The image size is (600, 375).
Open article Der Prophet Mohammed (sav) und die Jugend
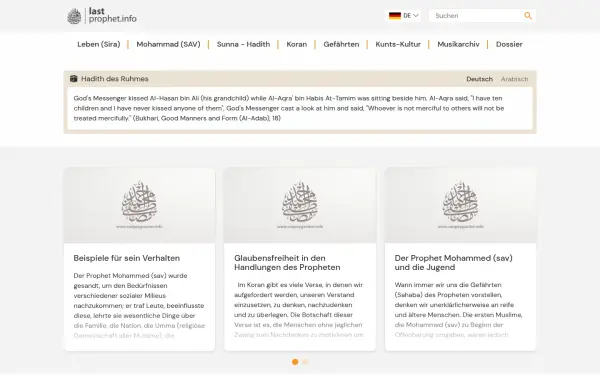coord(453,263)
